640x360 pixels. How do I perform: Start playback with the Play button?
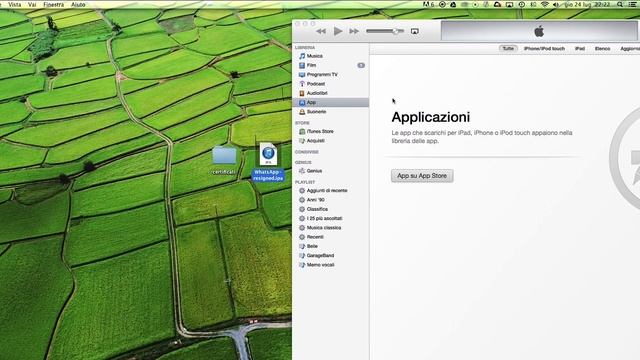point(338,31)
